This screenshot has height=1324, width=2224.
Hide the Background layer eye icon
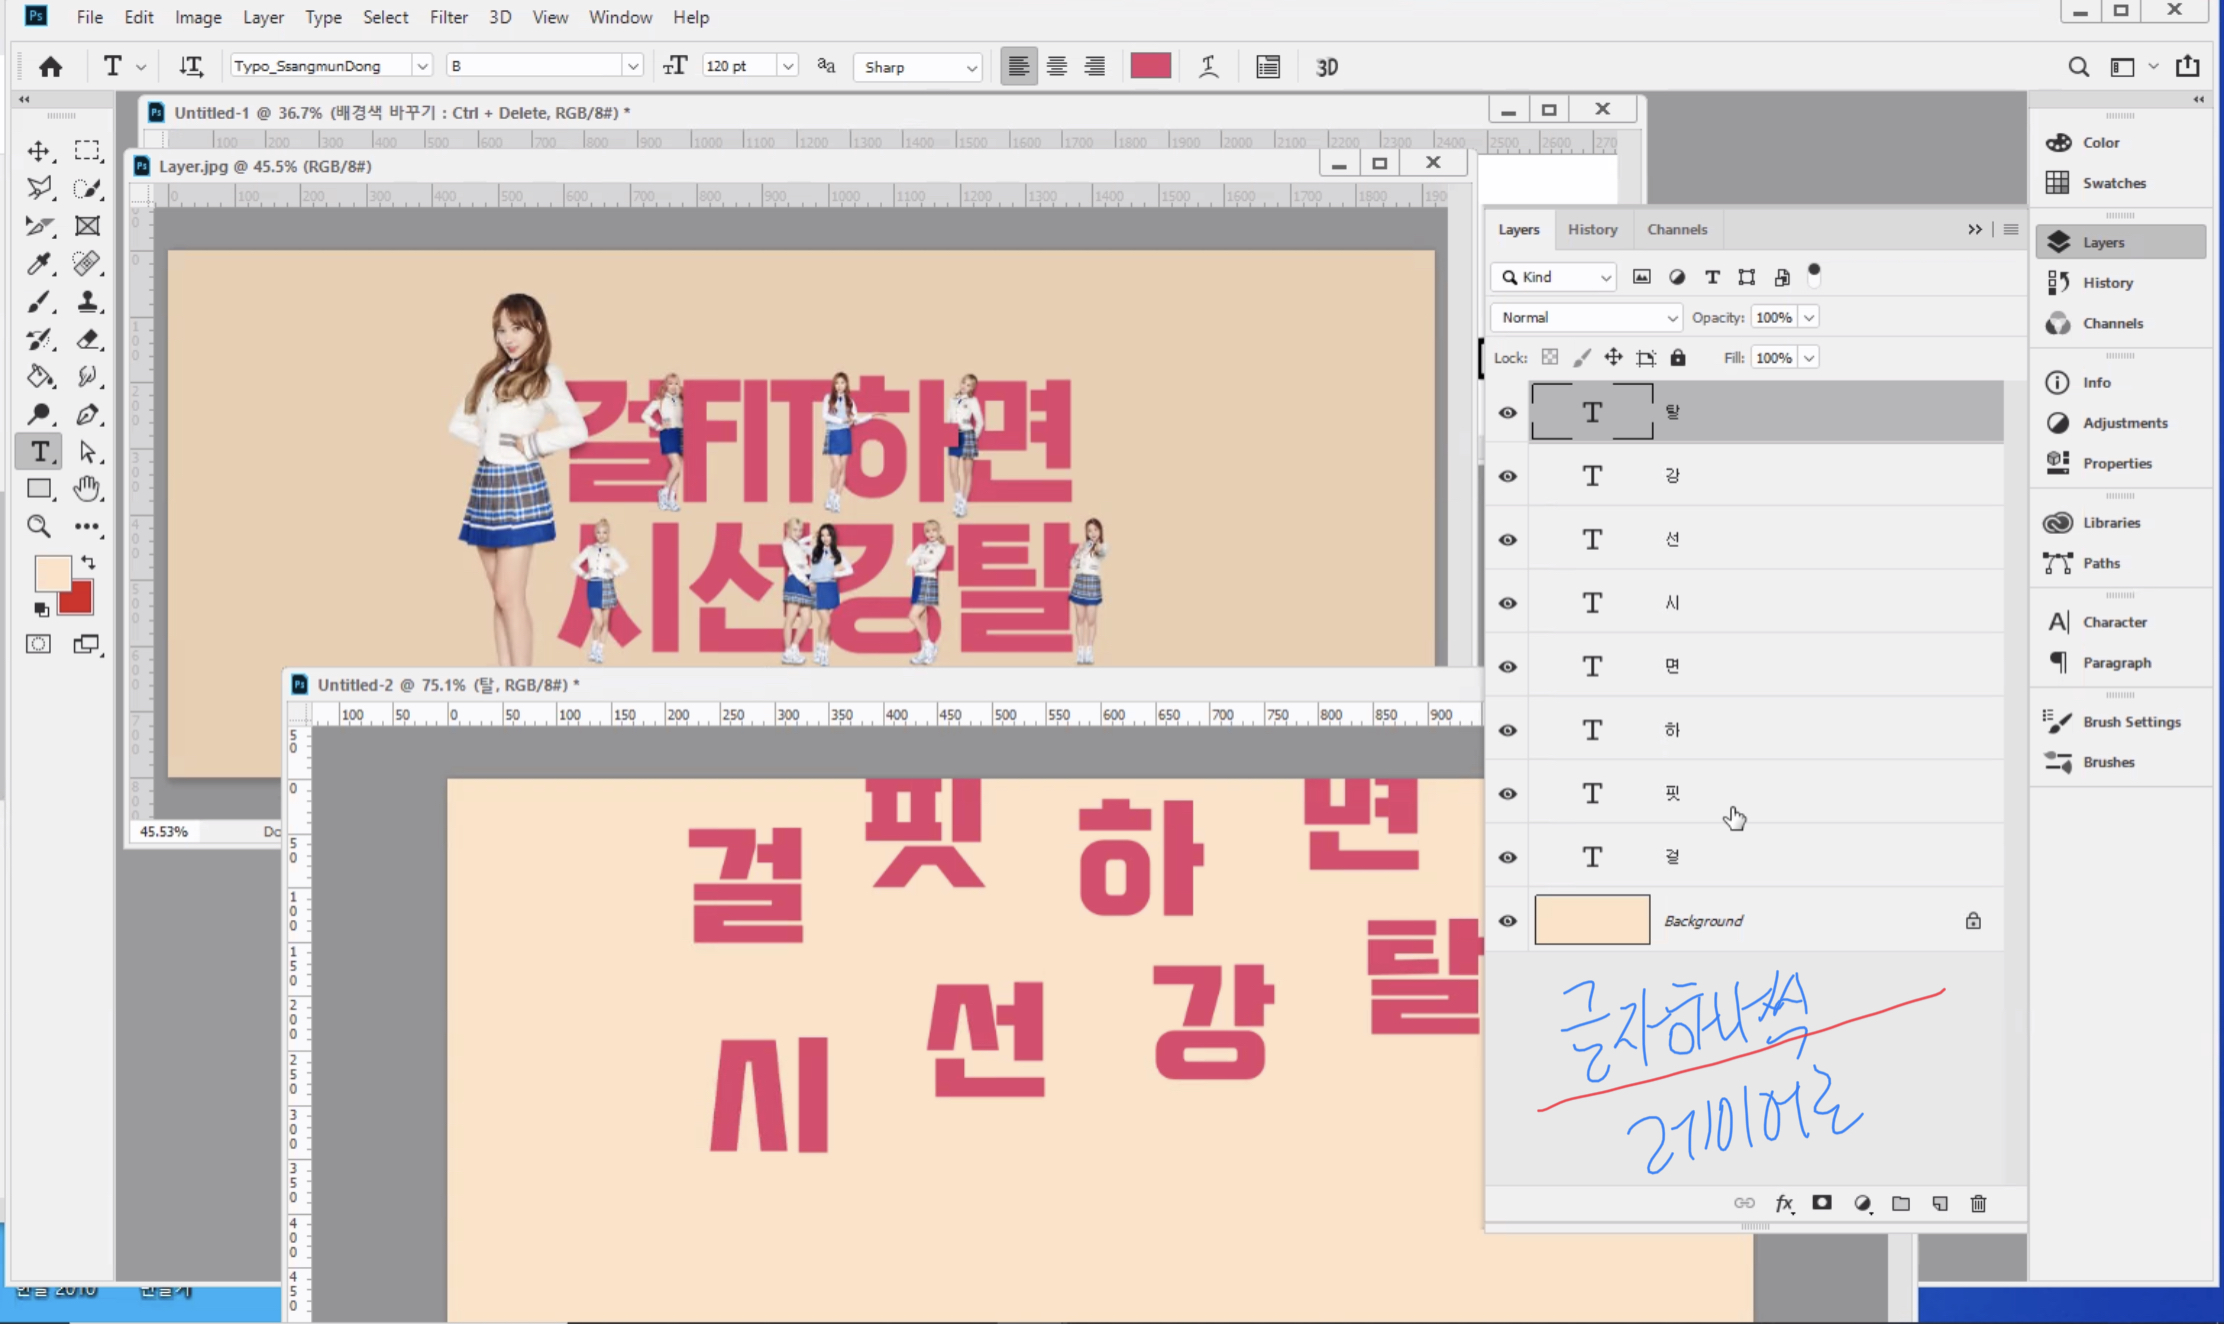(1507, 921)
